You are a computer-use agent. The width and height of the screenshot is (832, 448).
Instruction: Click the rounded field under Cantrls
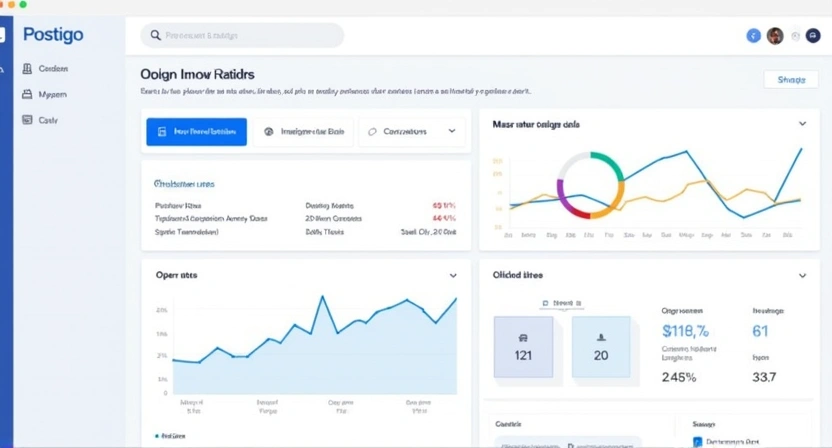click(568, 443)
